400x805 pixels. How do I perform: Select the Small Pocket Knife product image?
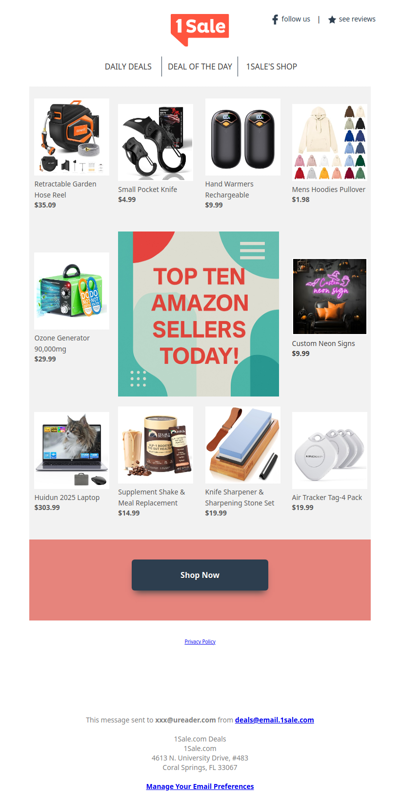coord(156,142)
